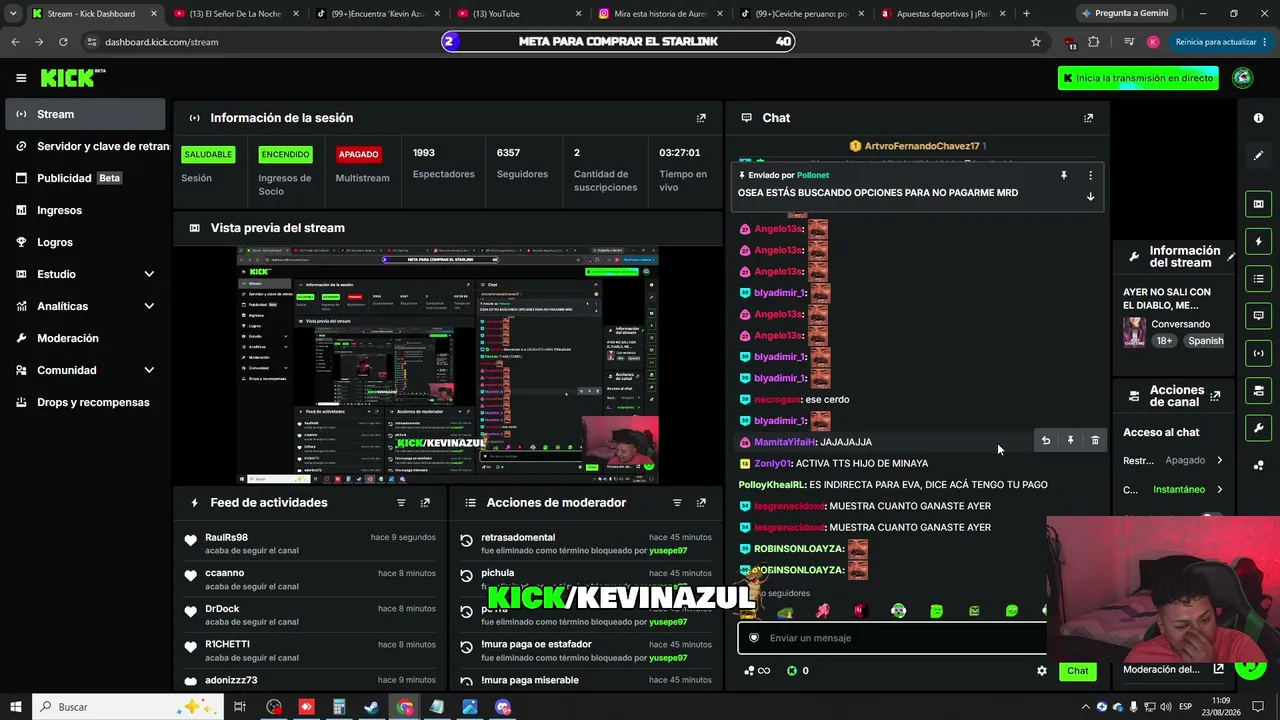Viewport: 1280px width, 720px height.
Task: Pop out the Información de la sesión panel
Action: click(x=701, y=118)
